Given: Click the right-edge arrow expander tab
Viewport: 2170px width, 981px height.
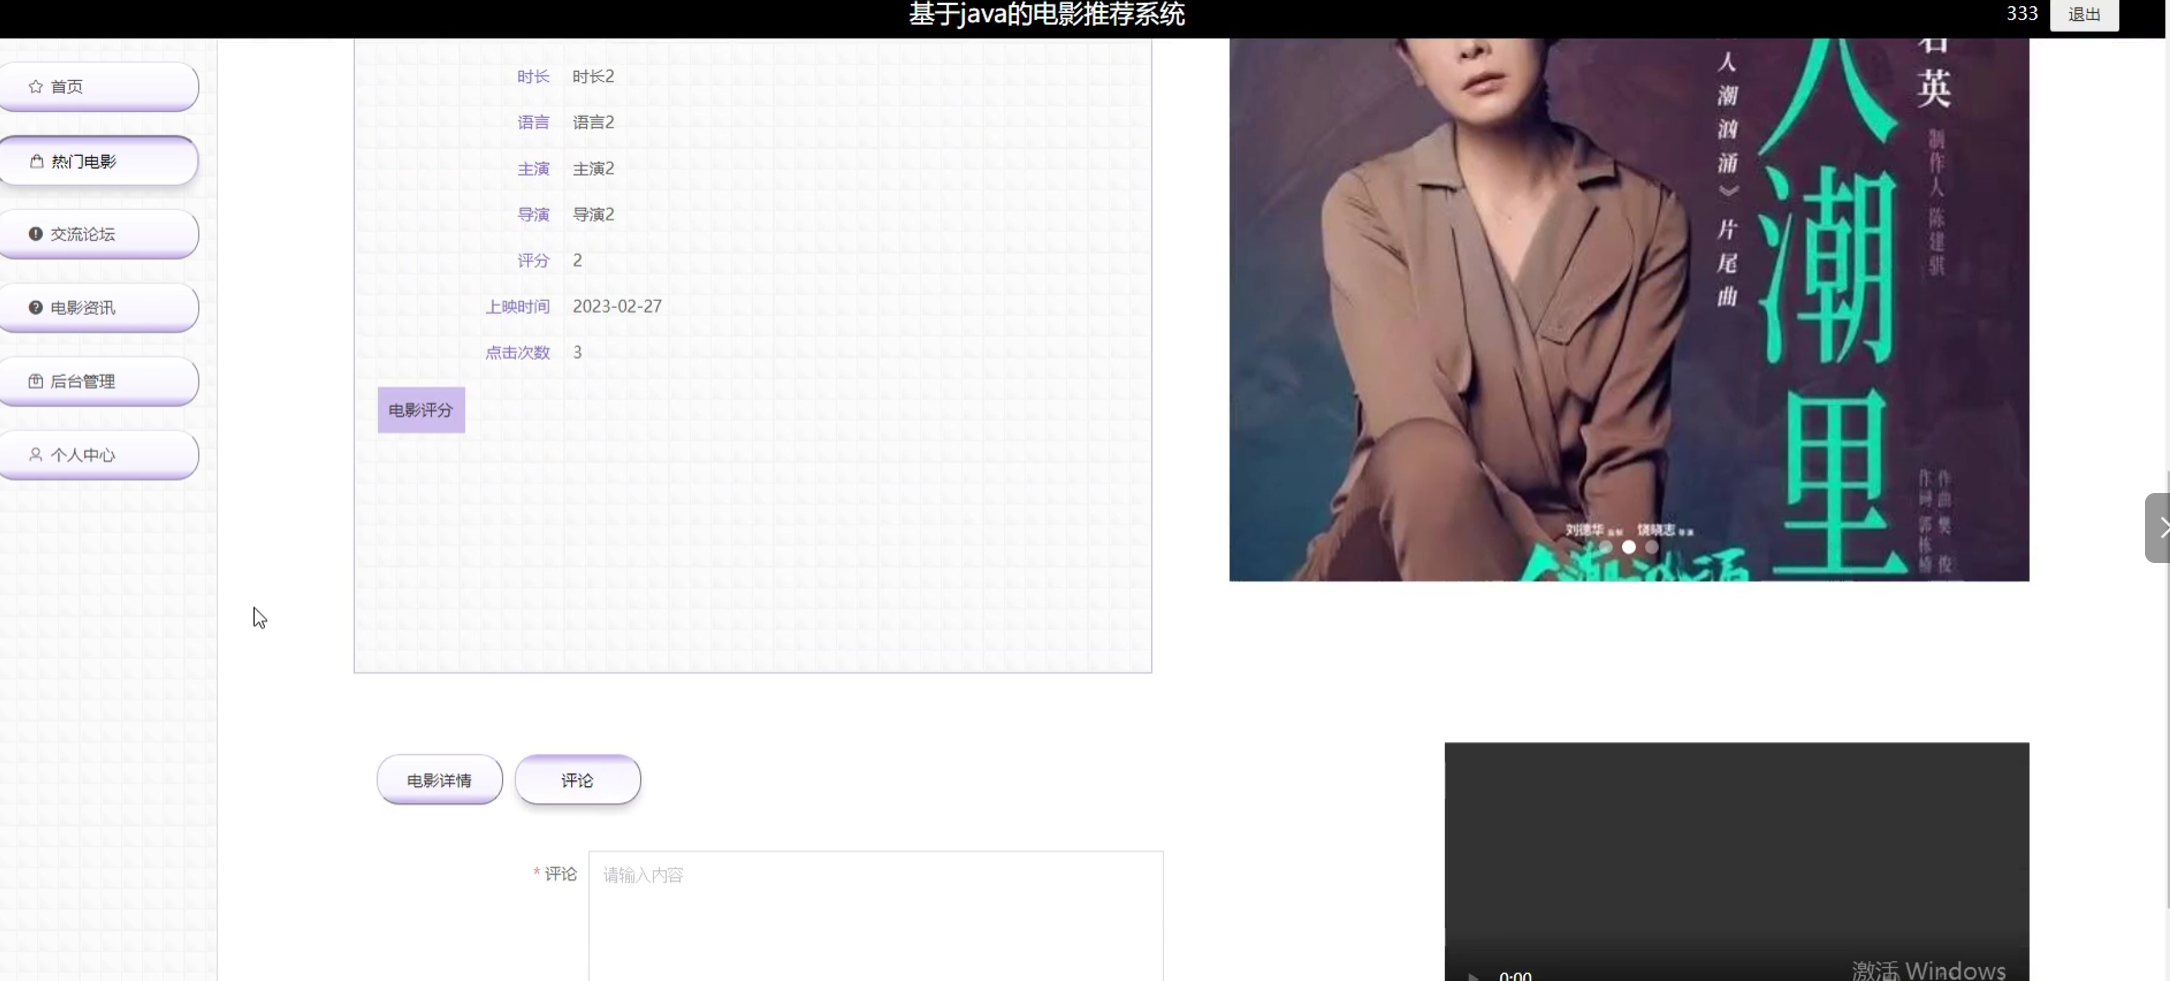Looking at the screenshot, I should pos(2158,528).
